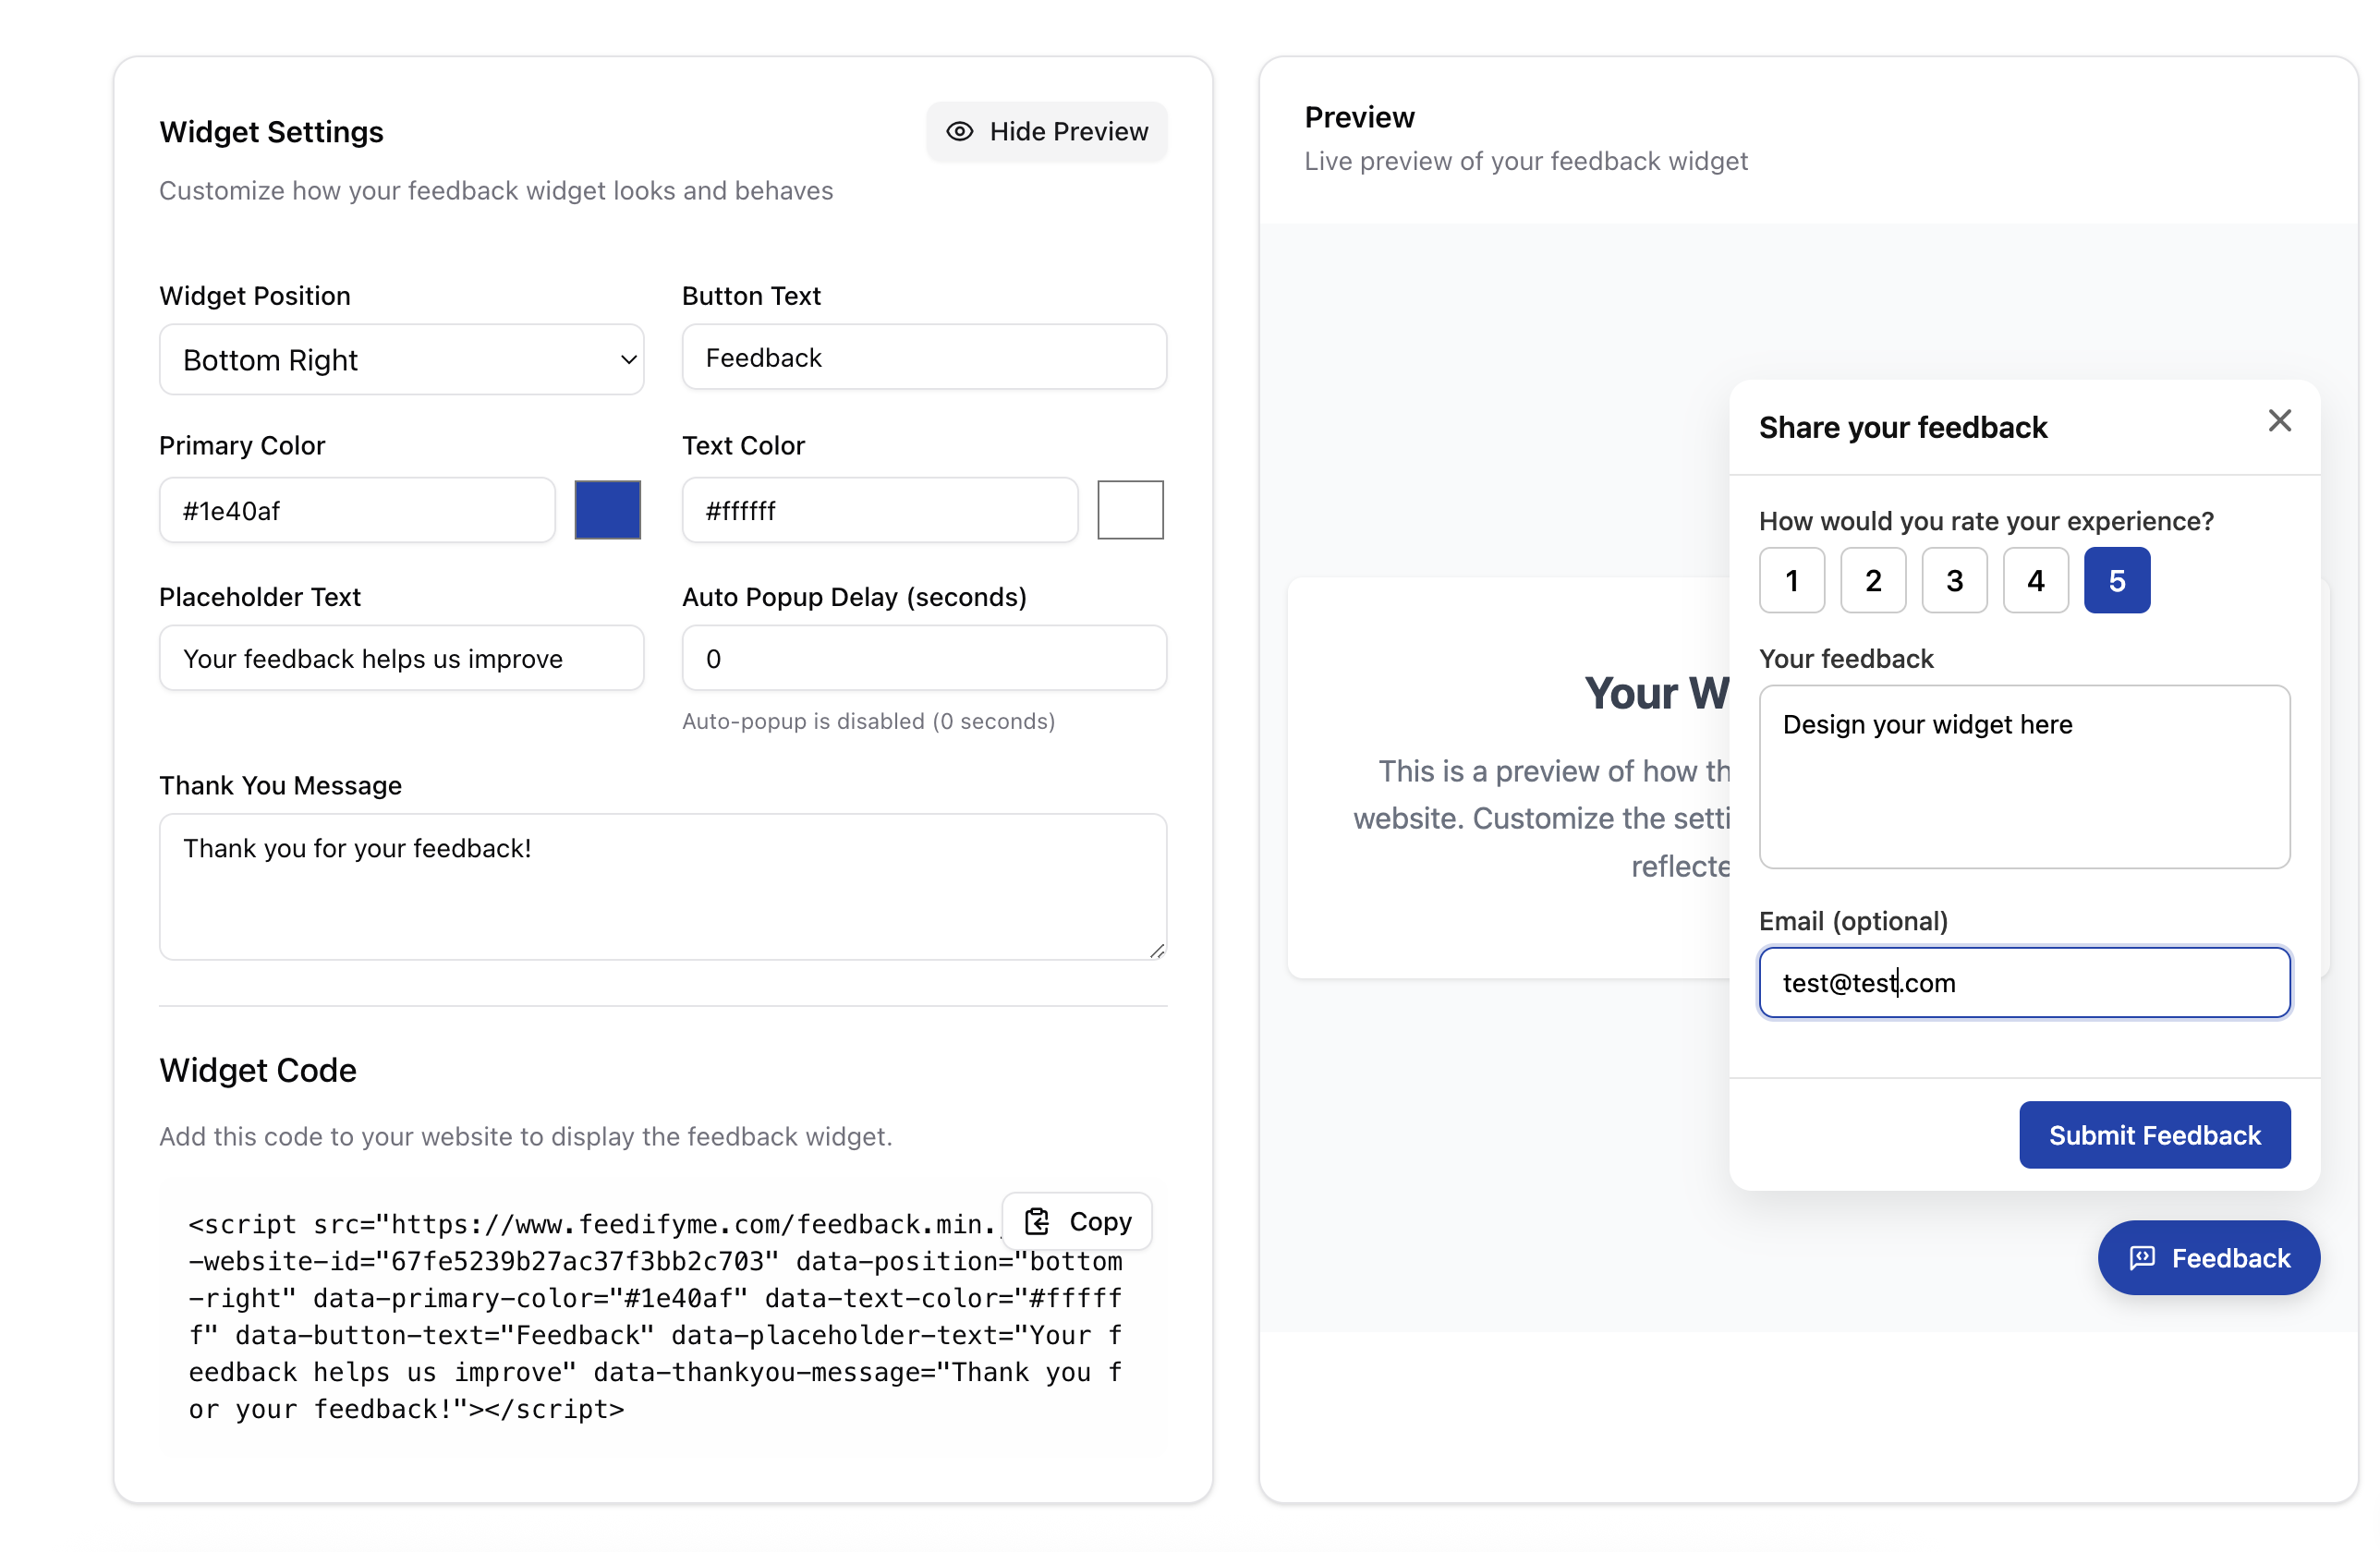This screenshot has height=1552, width=2380.
Task: Focus the Placeholder Text field
Action: (401, 658)
